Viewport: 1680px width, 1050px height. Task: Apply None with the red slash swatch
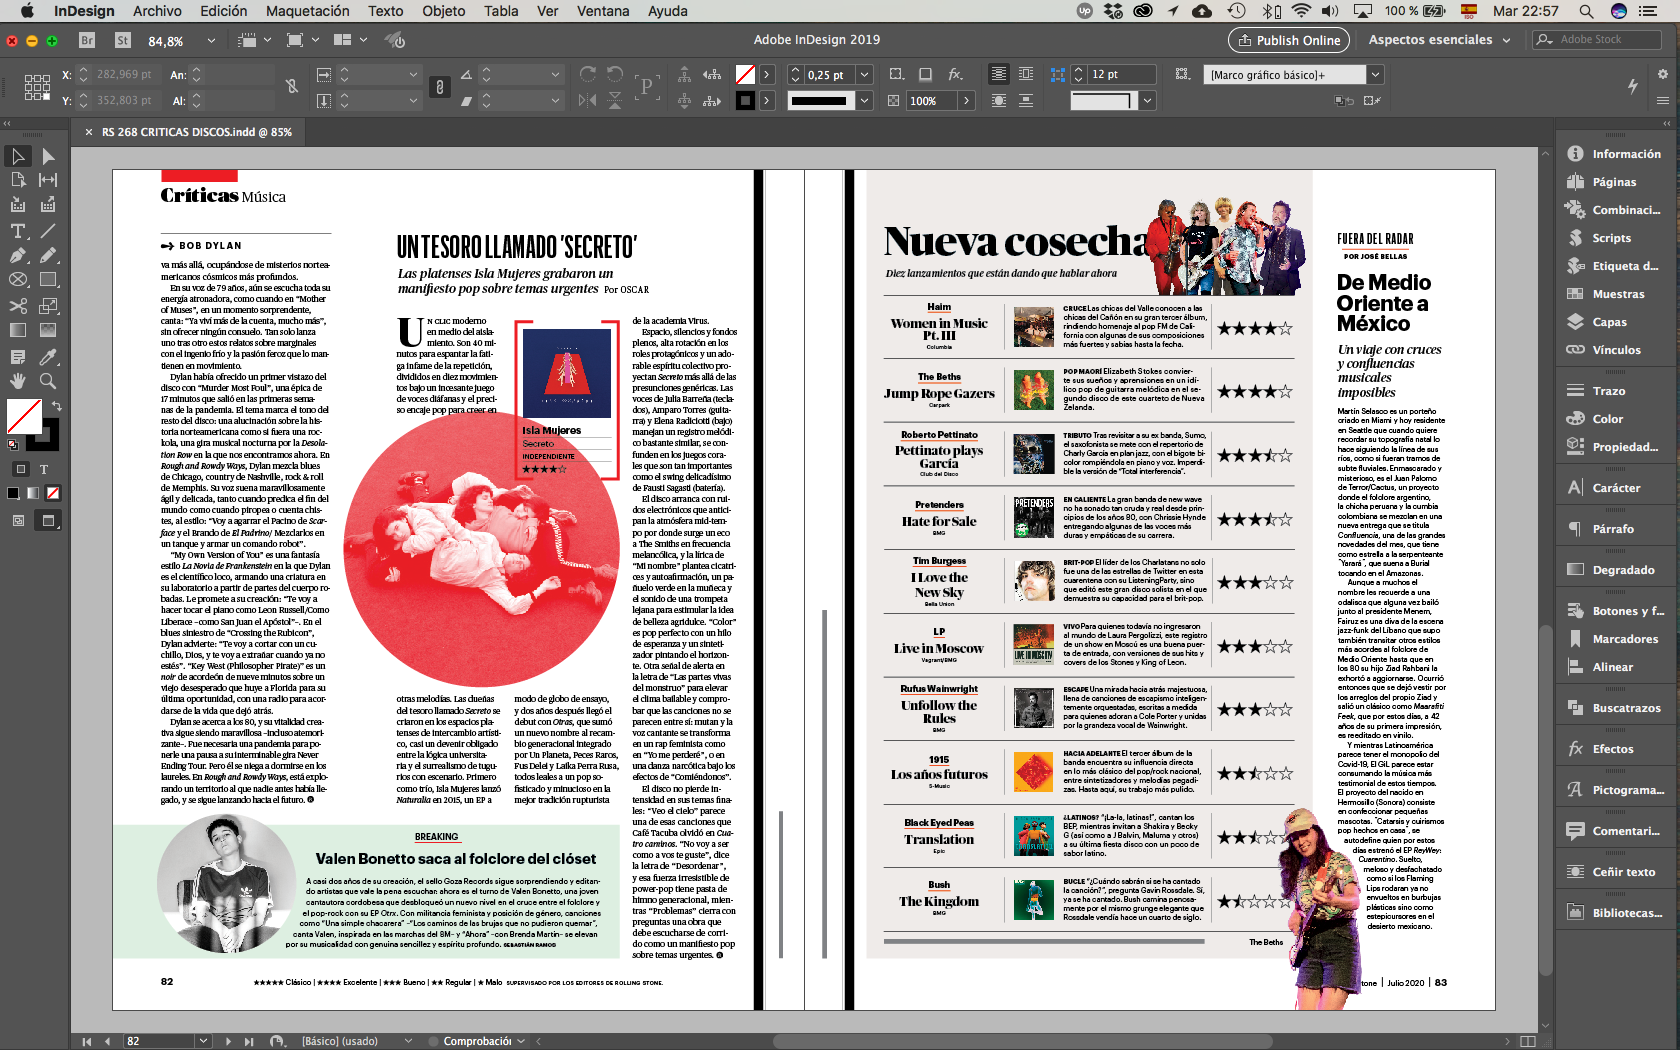coord(53,493)
